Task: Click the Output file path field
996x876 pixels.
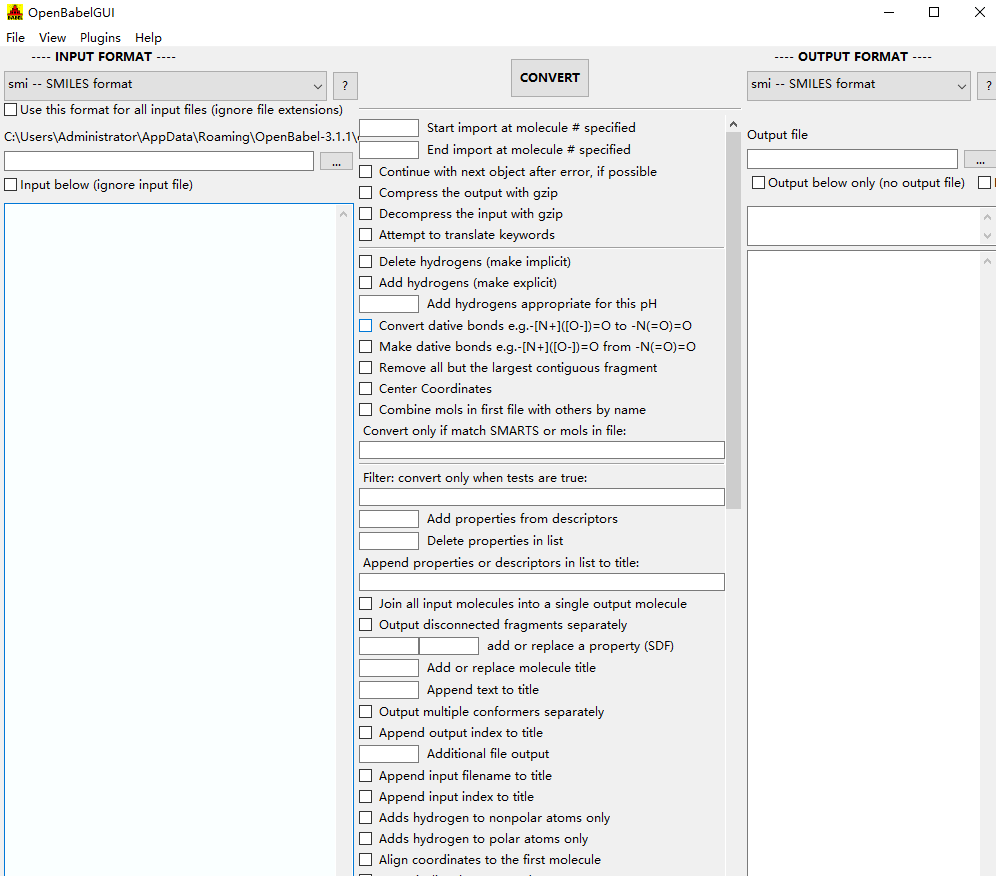Action: click(x=852, y=159)
